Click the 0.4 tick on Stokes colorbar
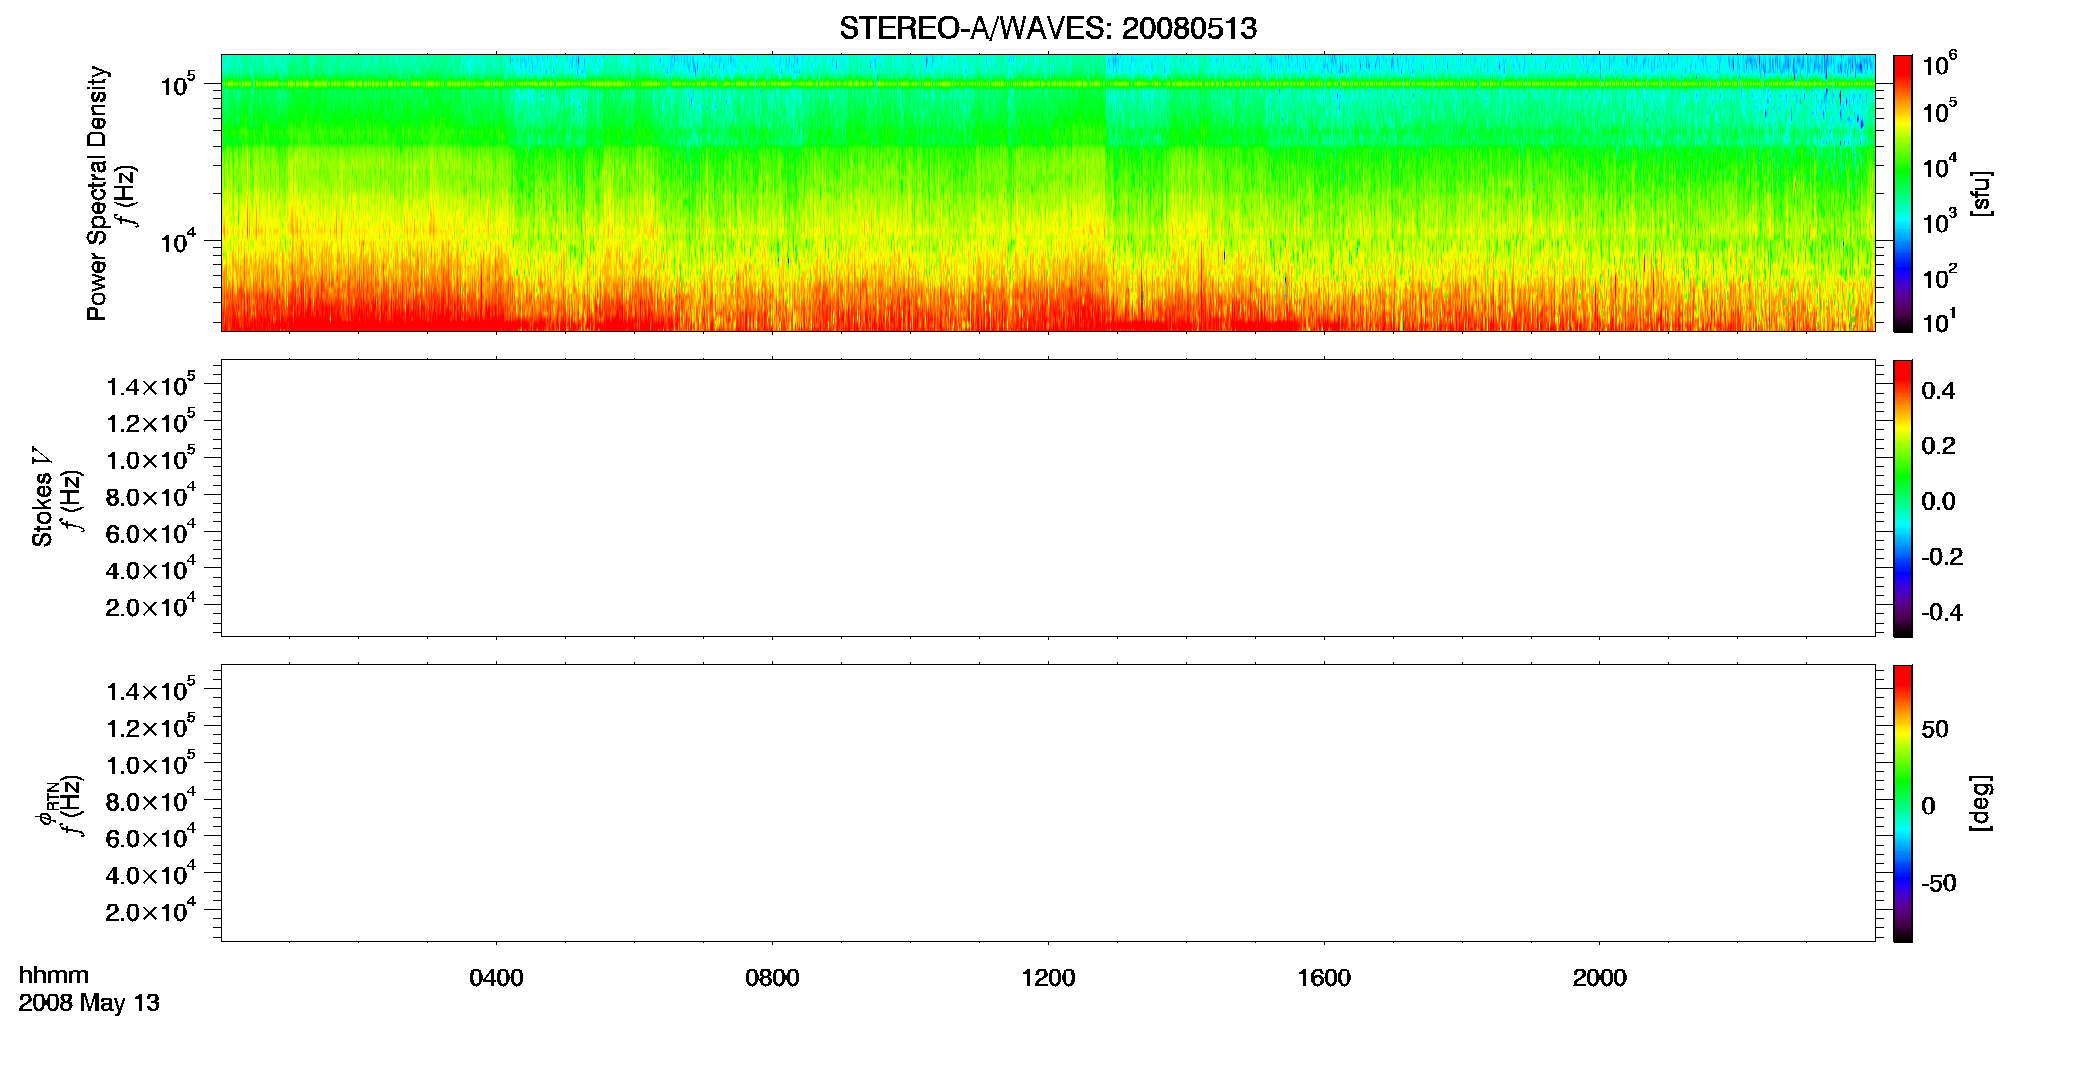This screenshot has width=2096, height=1080. coord(1938,391)
